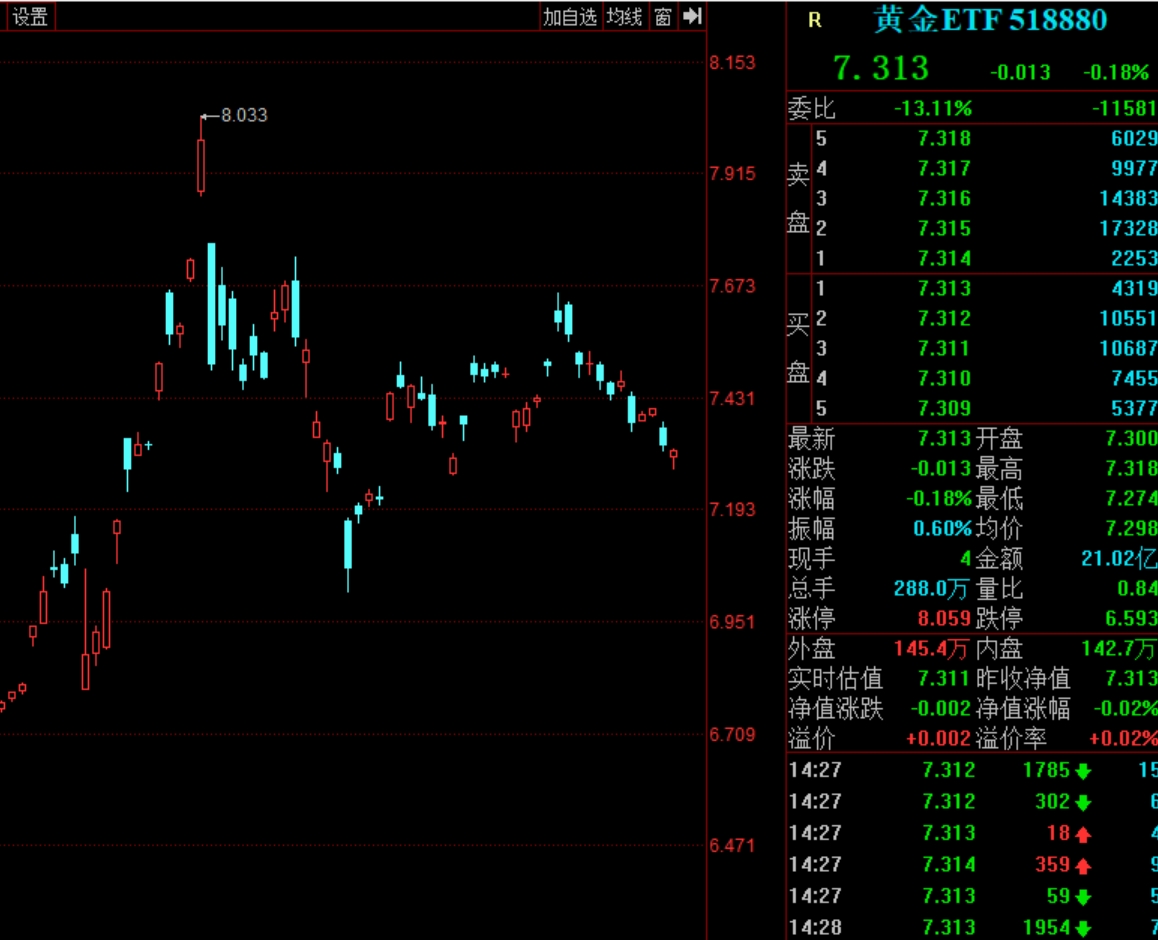Screen dimensions: 1158x940
Task: Click the 溢价 value +0.002
Action: [938, 738]
